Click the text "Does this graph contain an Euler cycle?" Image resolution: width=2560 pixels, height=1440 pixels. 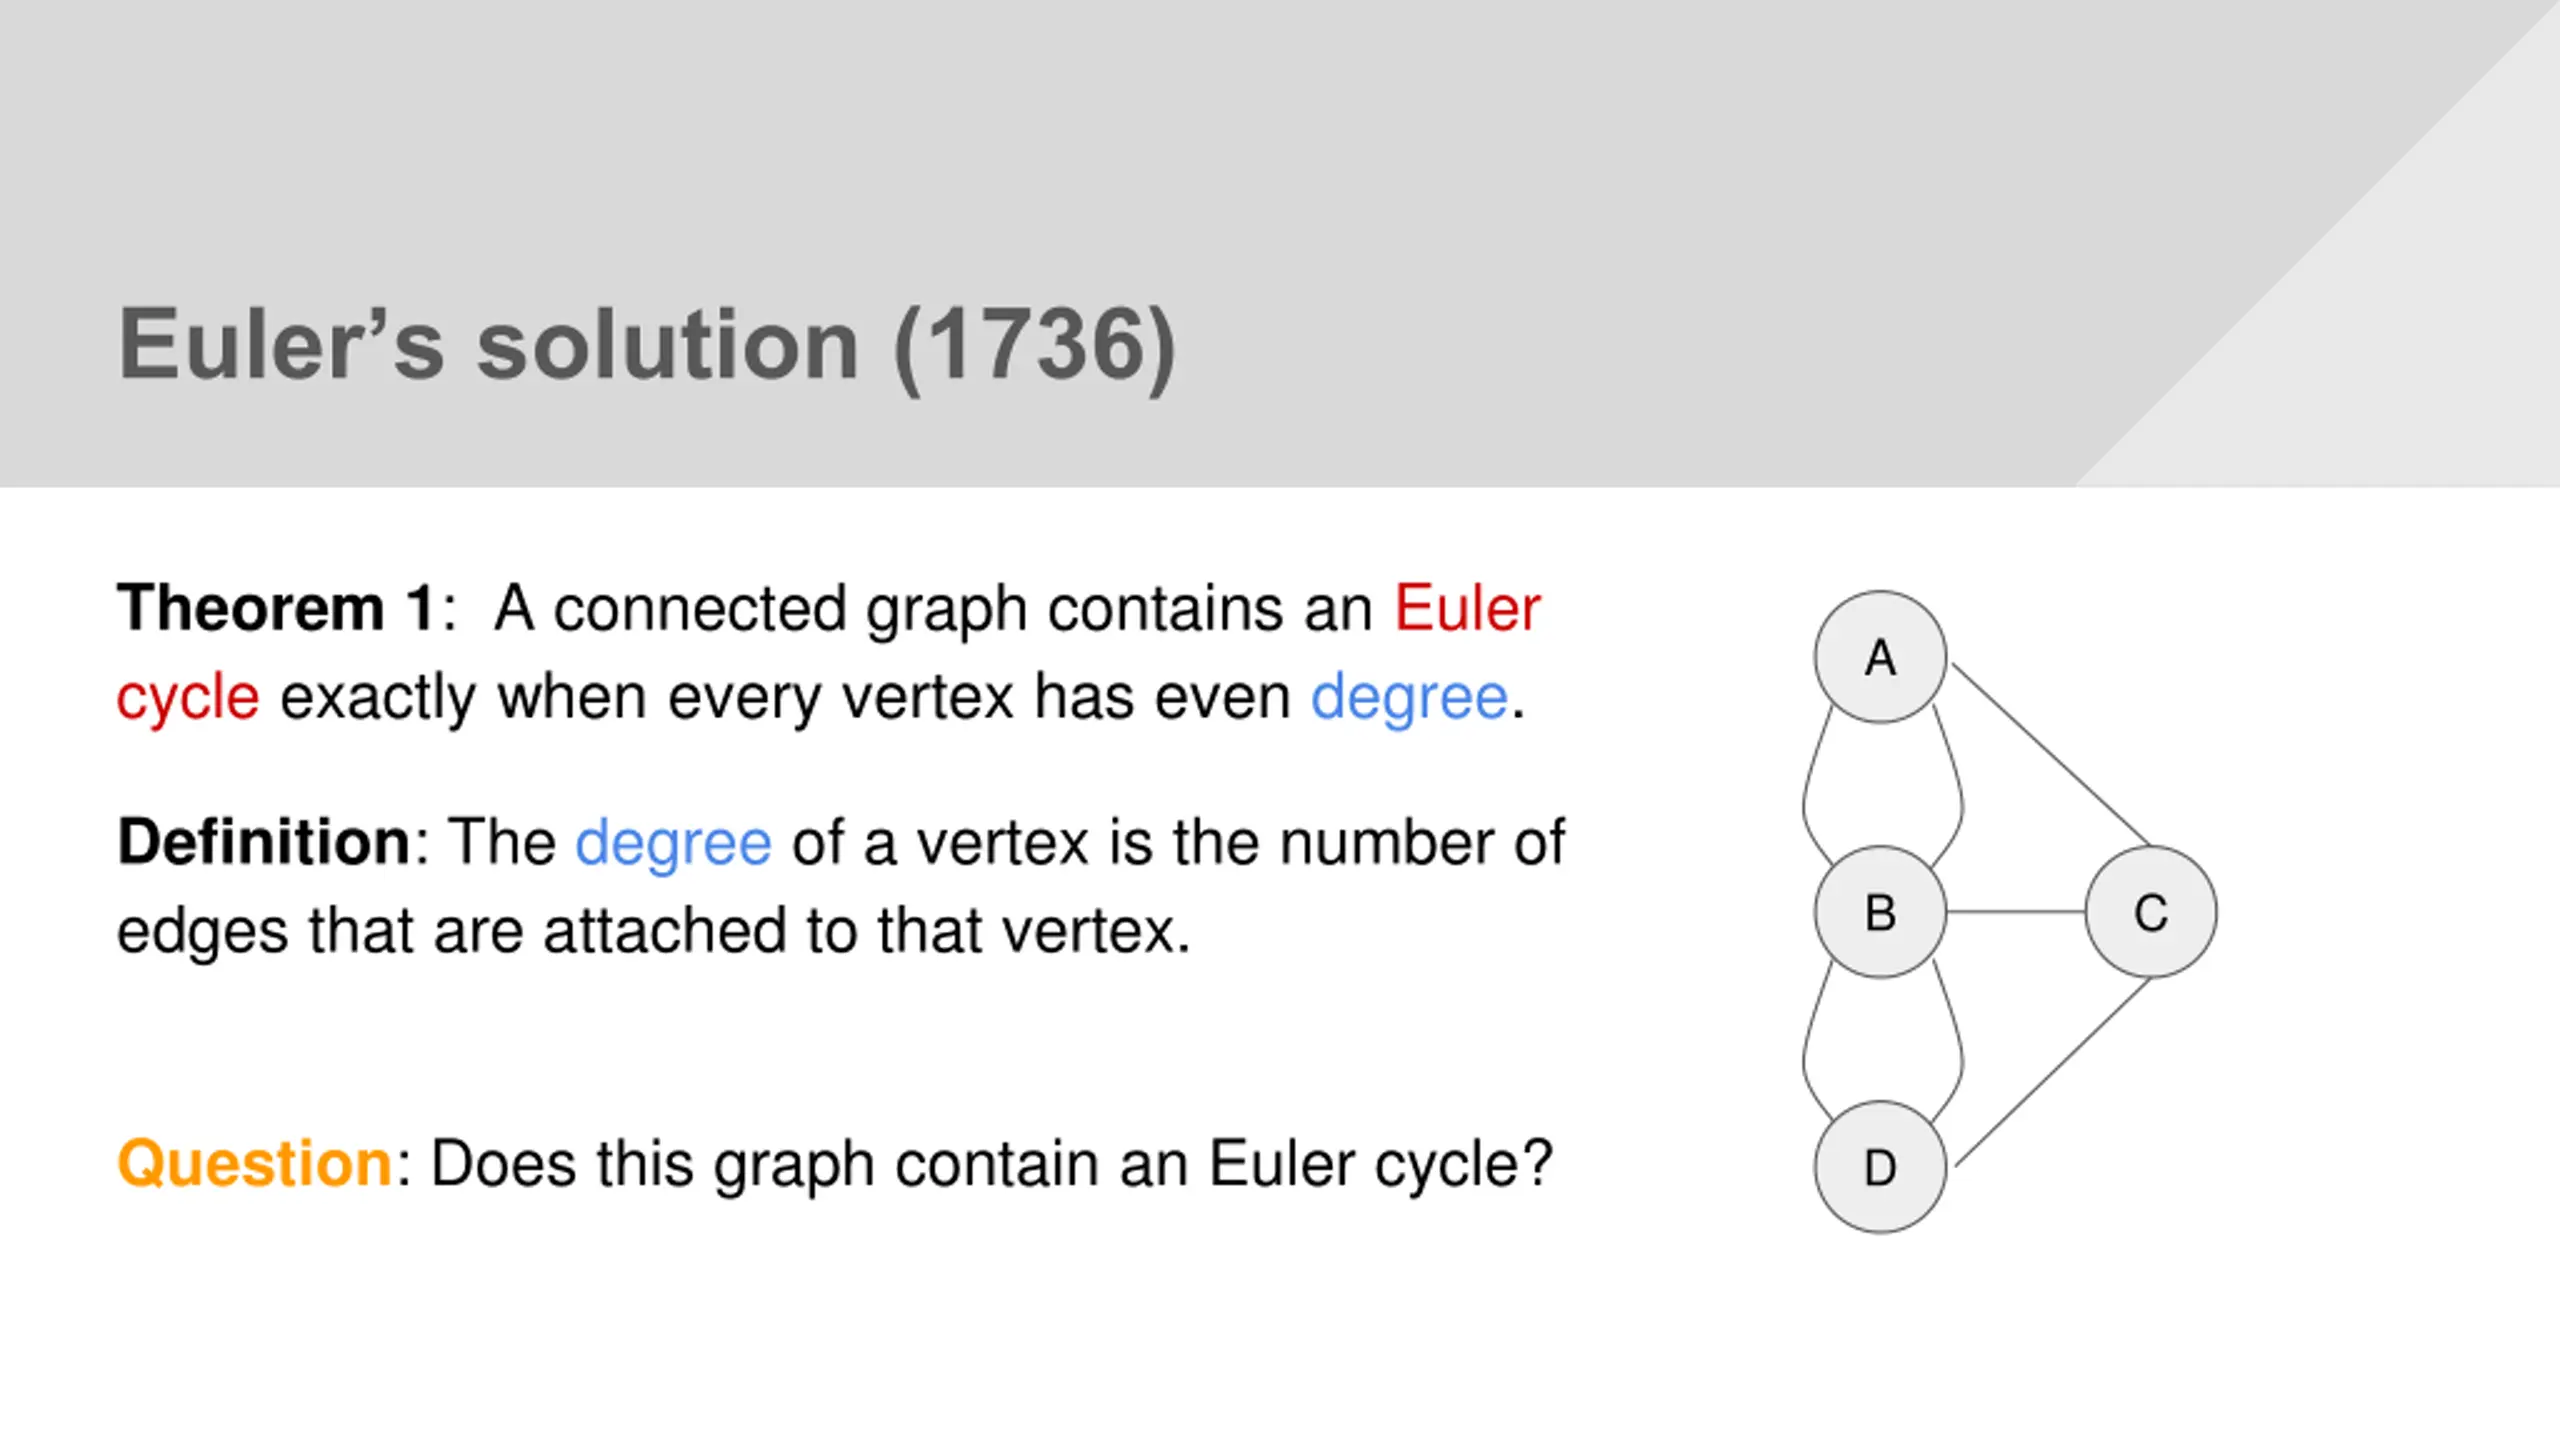(x=991, y=1165)
